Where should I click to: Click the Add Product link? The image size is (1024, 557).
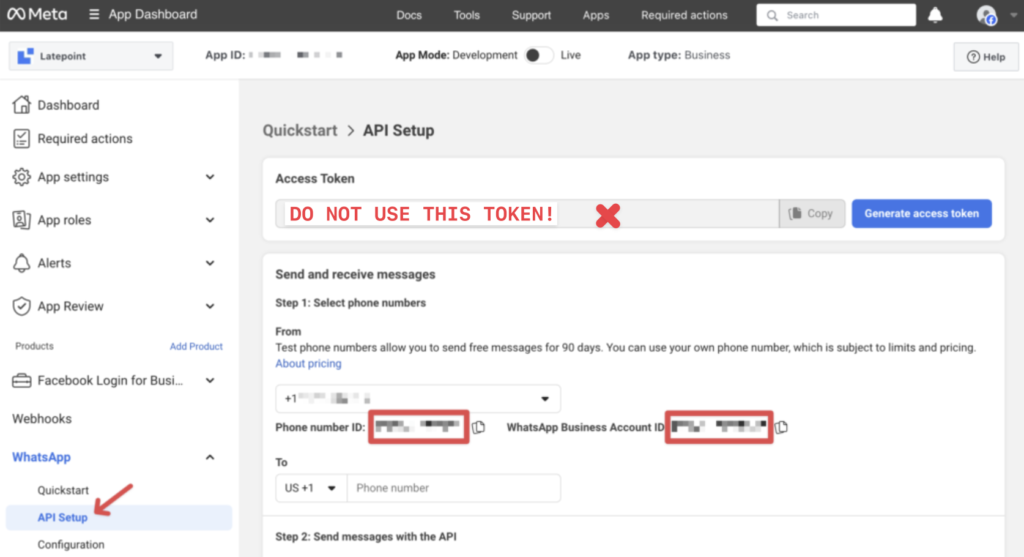[196, 346]
